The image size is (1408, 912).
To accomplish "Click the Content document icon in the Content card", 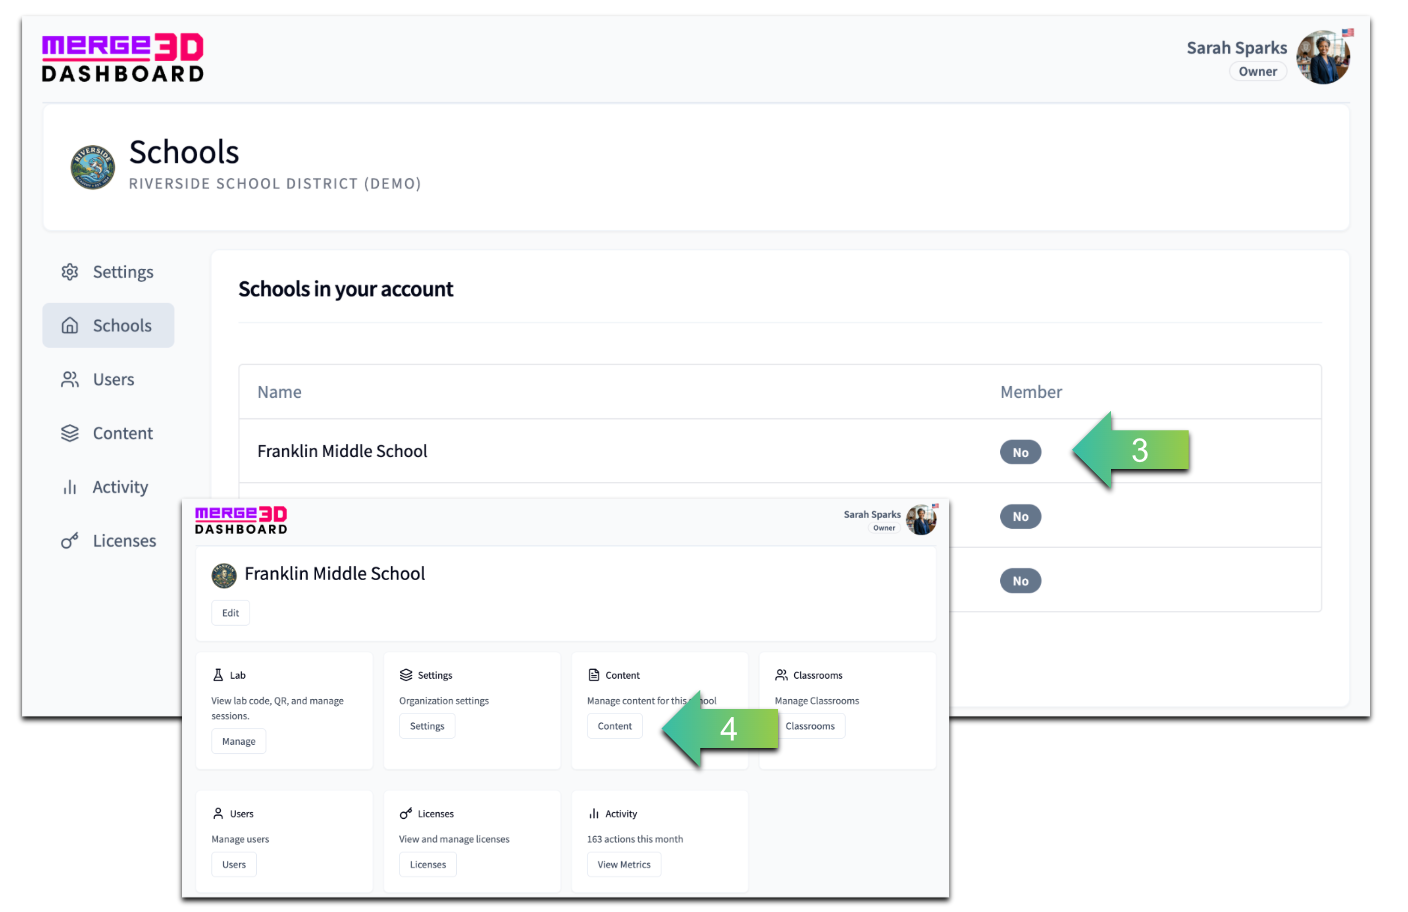I will tap(594, 675).
